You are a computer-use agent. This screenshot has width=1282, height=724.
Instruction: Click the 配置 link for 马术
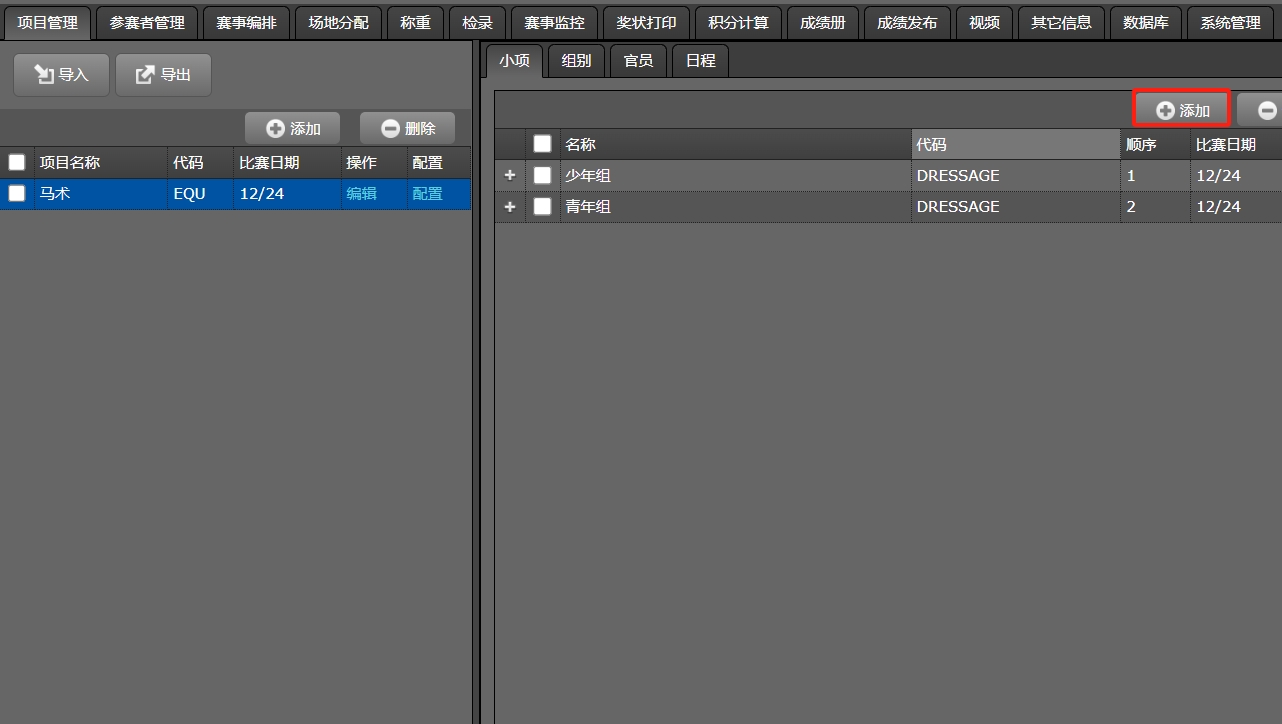coord(427,194)
